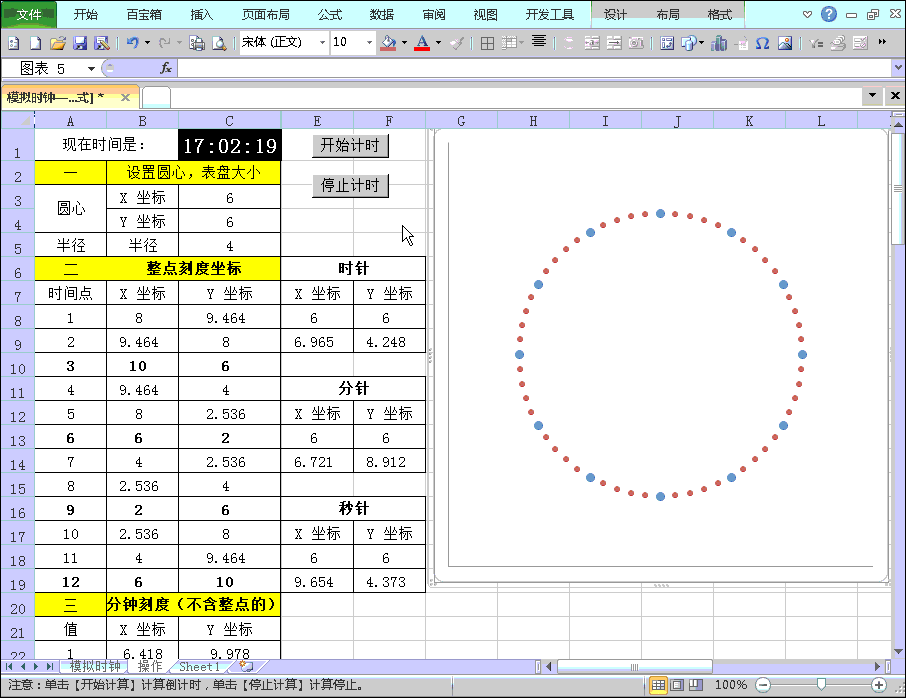Click the zoom slider handle
The width and height of the screenshot is (906, 698).
pyautogui.click(x=820, y=685)
